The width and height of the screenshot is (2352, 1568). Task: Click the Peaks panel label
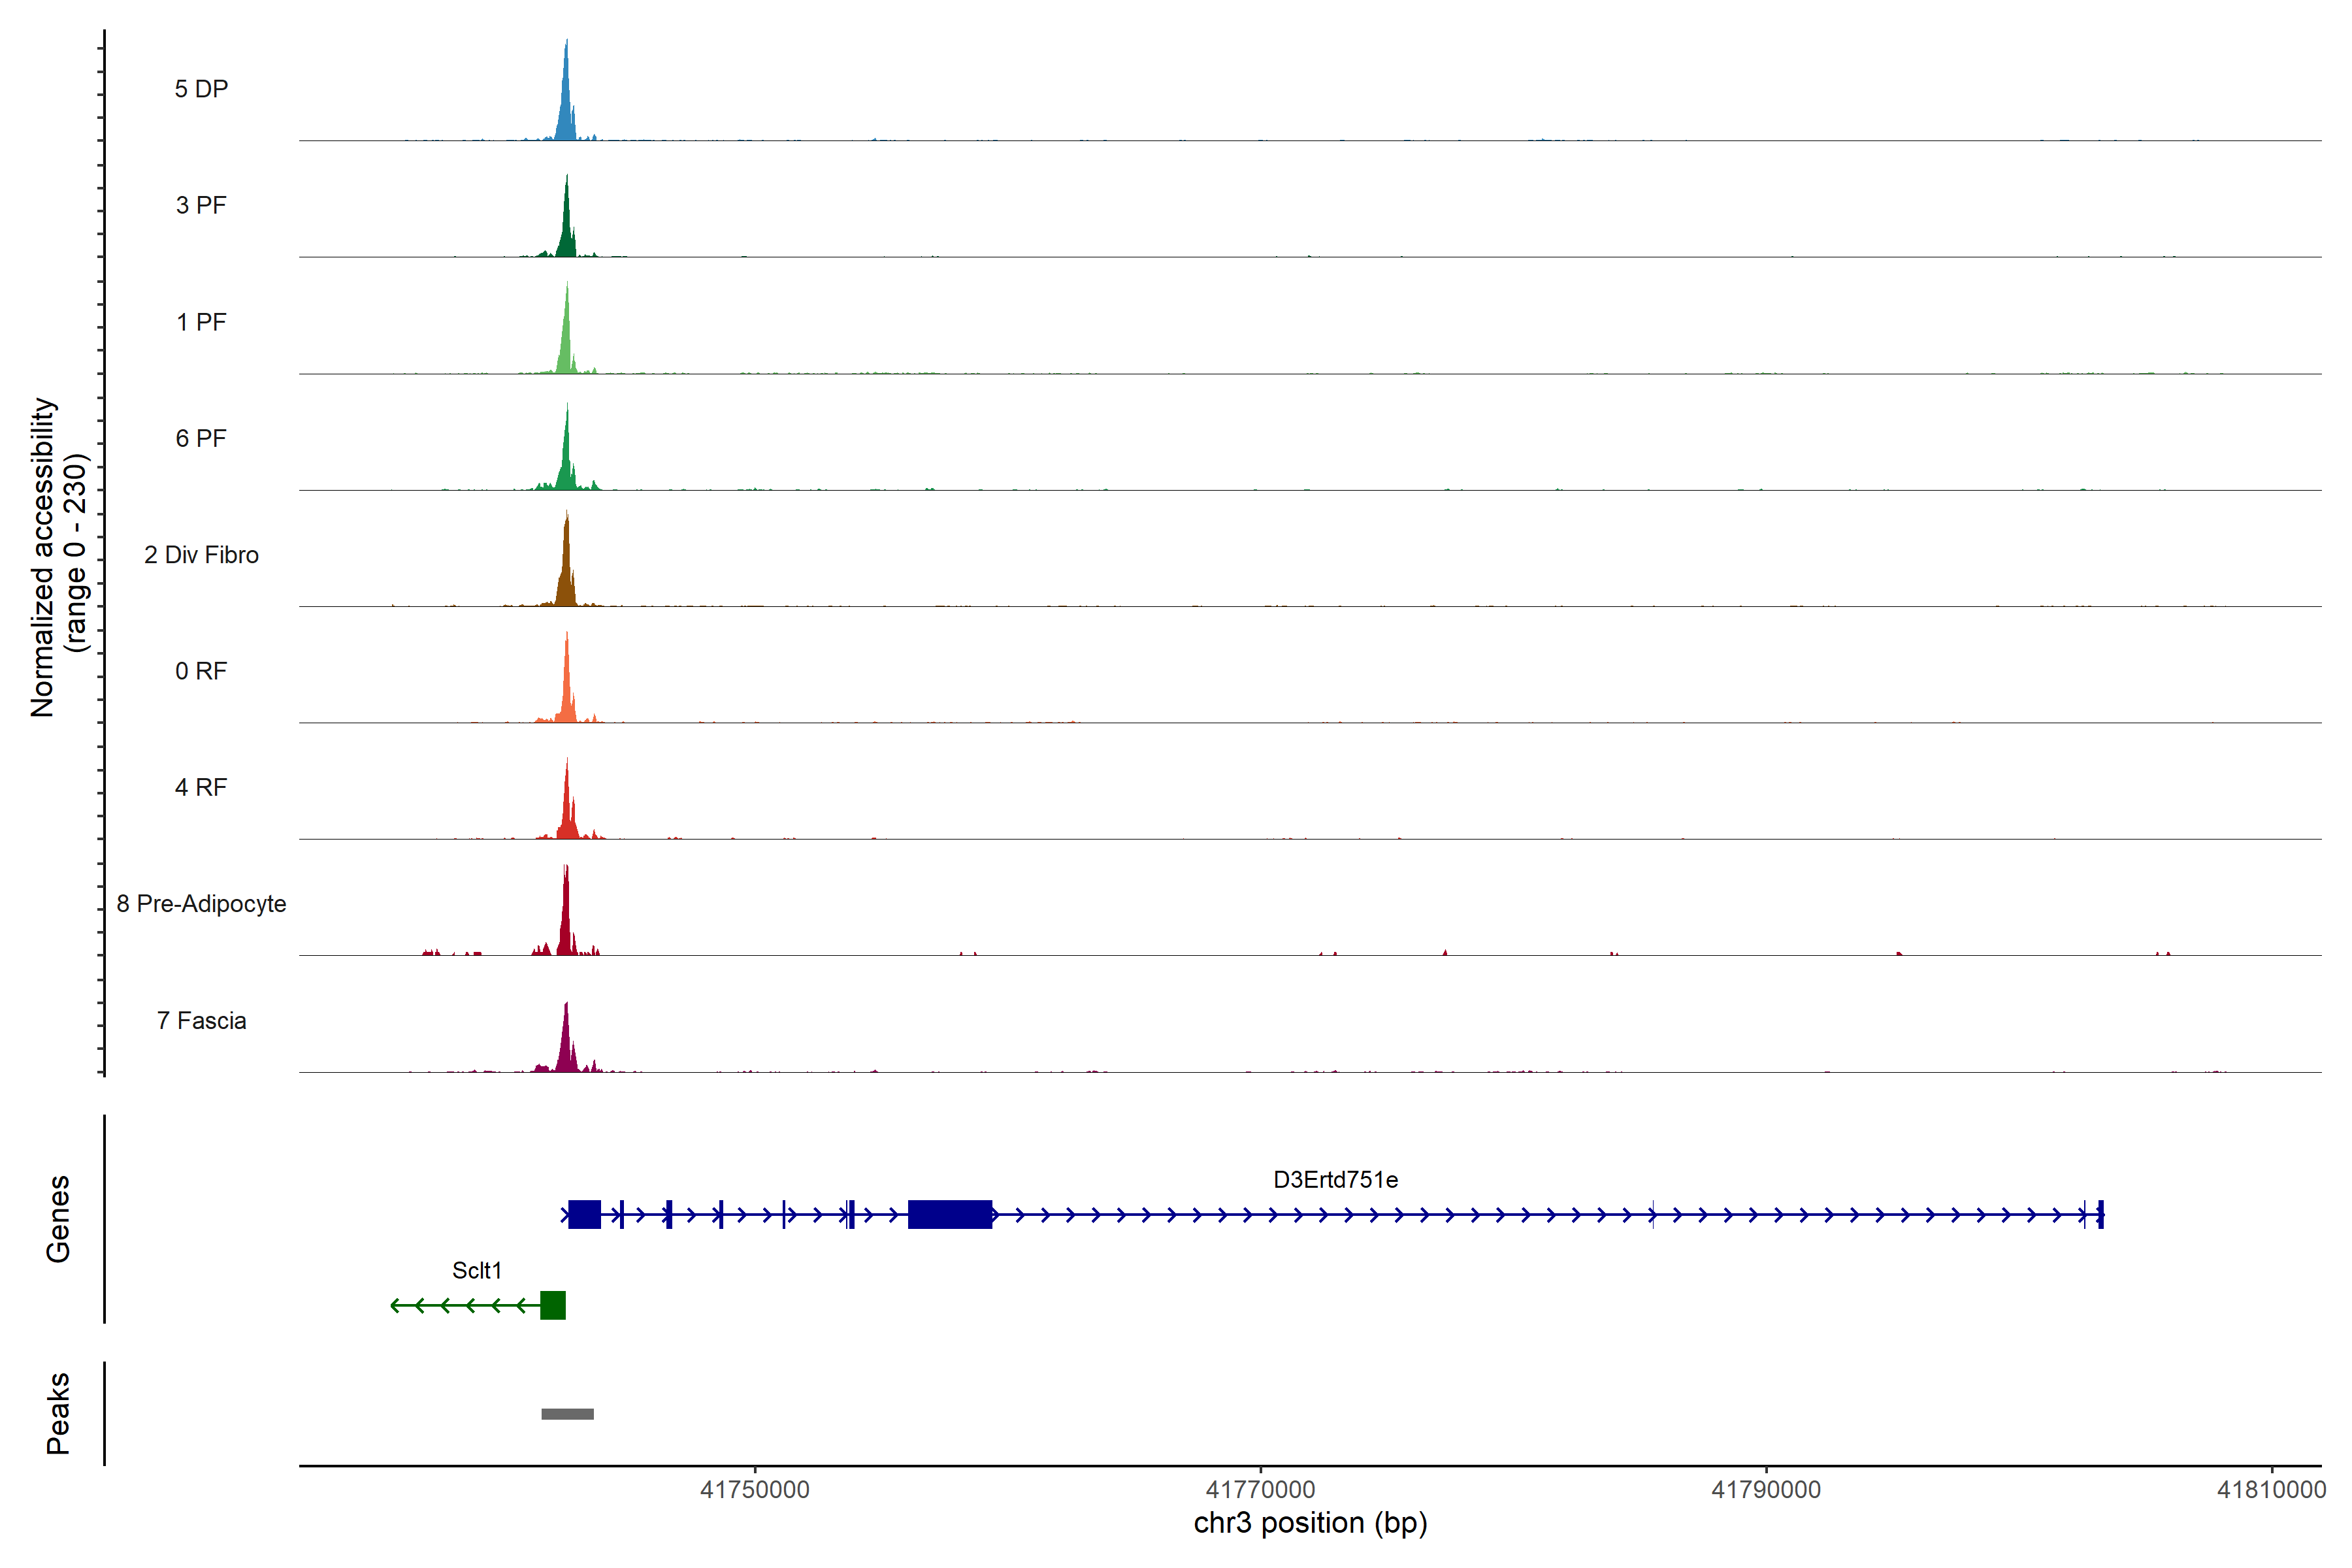(x=58, y=1413)
